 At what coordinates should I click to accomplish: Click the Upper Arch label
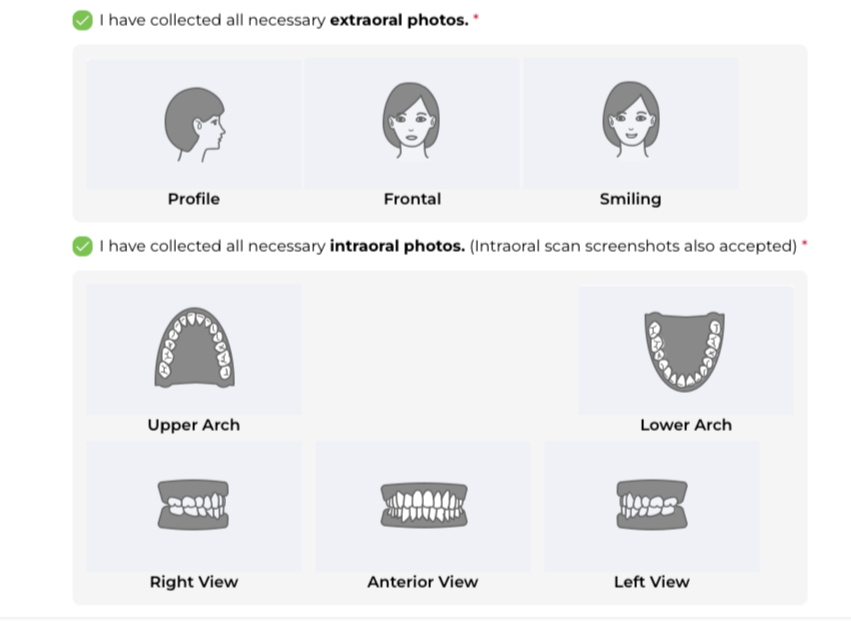tap(194, 425)
